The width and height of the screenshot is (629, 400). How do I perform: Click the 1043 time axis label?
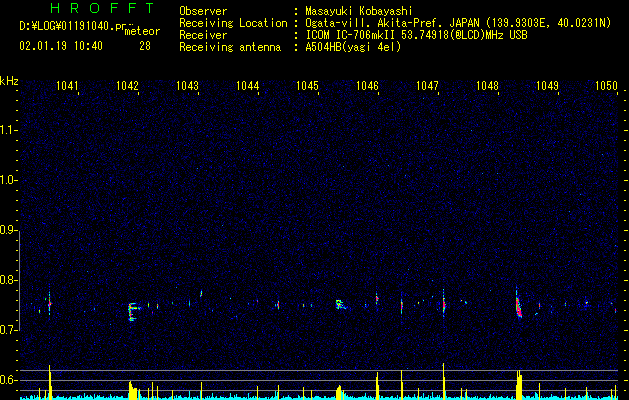tap(187, 86)
